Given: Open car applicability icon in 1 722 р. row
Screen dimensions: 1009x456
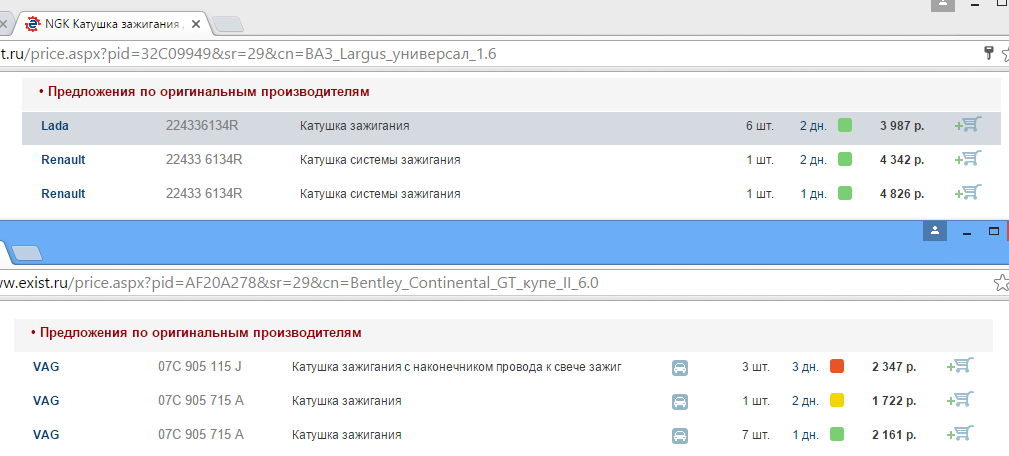Looking at the screenshot, I should tap(680, 401).
